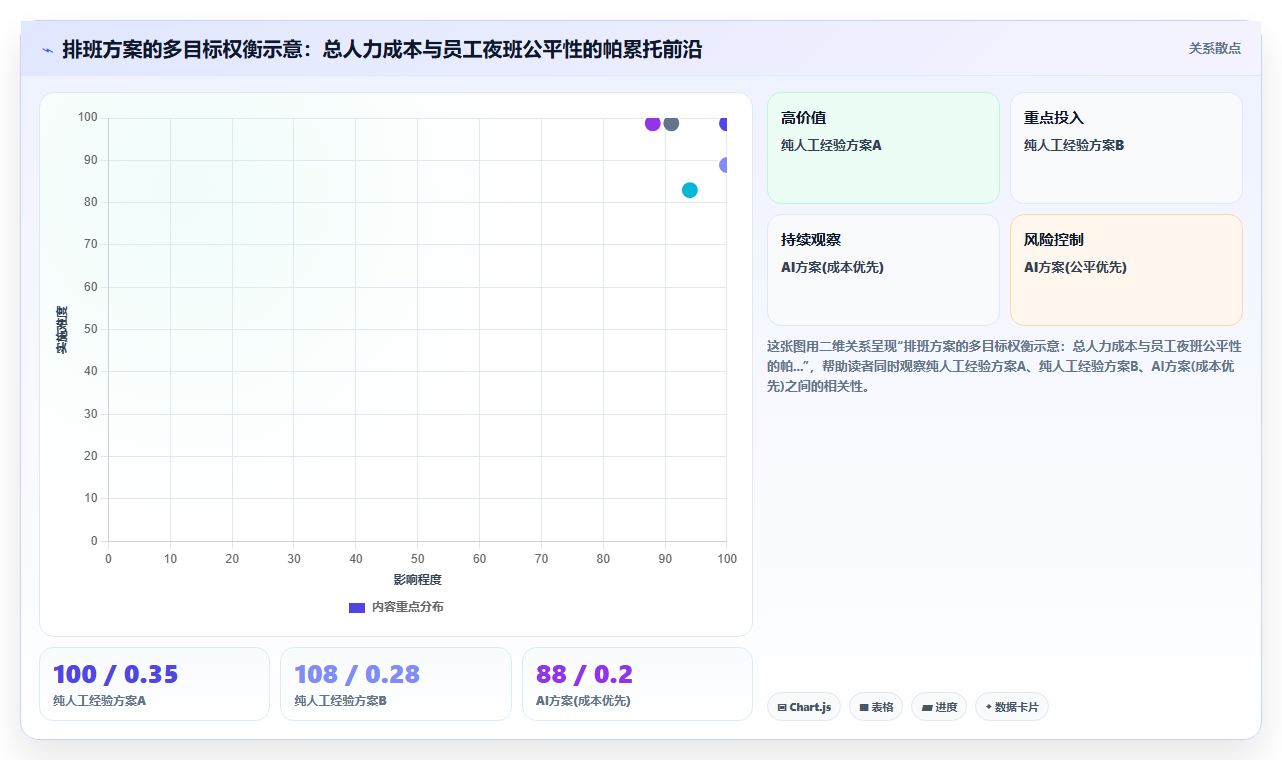Click the 关系散点 label in the header

(x=1215, y=48)
